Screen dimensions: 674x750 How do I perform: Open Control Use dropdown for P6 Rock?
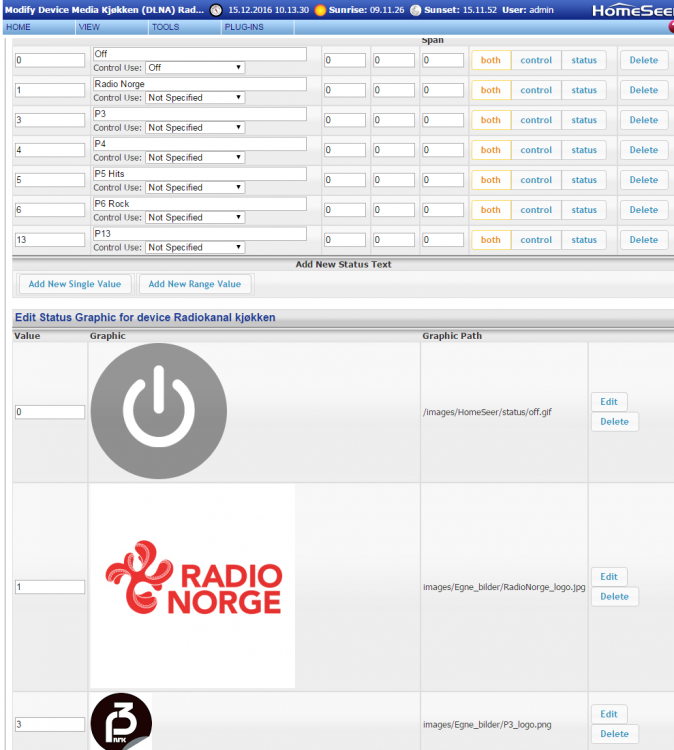pyautogui.click(x=195, y=217)
